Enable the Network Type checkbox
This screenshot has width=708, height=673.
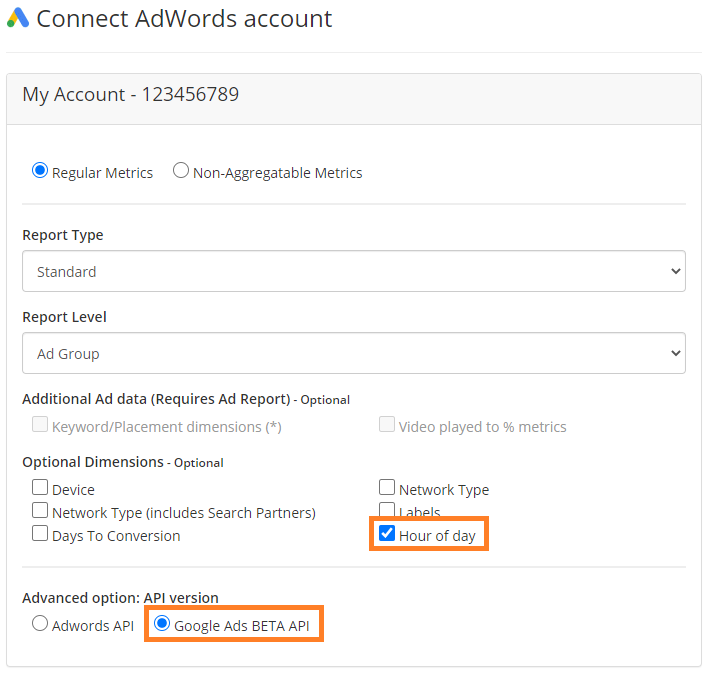click(387, 487)
